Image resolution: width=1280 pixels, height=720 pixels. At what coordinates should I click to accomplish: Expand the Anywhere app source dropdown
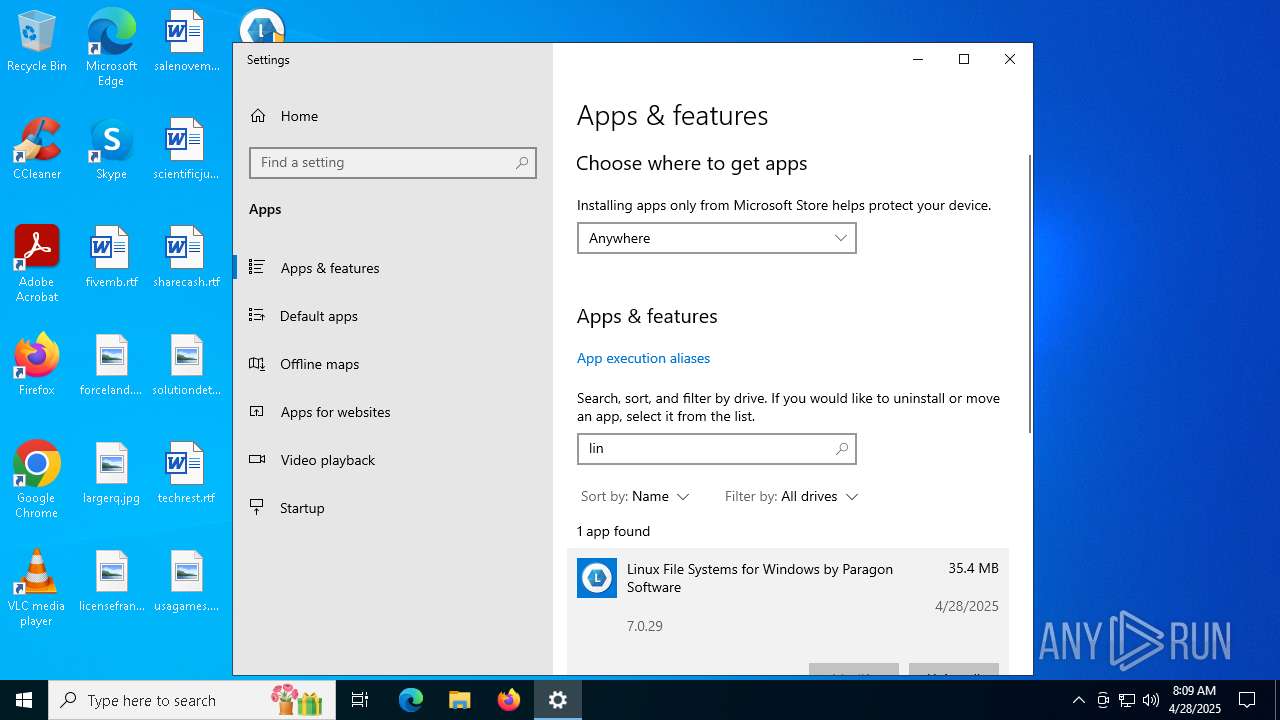point(716,238)
